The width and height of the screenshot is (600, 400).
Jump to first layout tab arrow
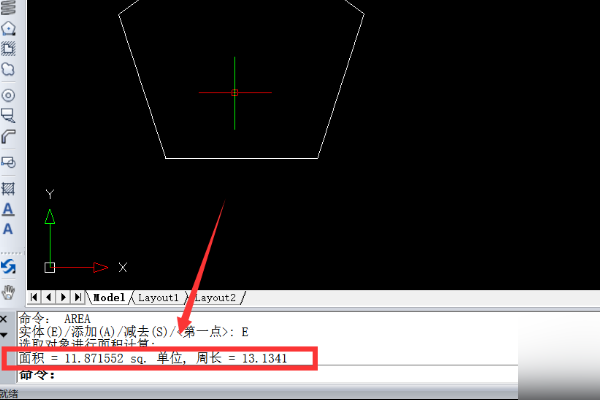coord(34,297)
